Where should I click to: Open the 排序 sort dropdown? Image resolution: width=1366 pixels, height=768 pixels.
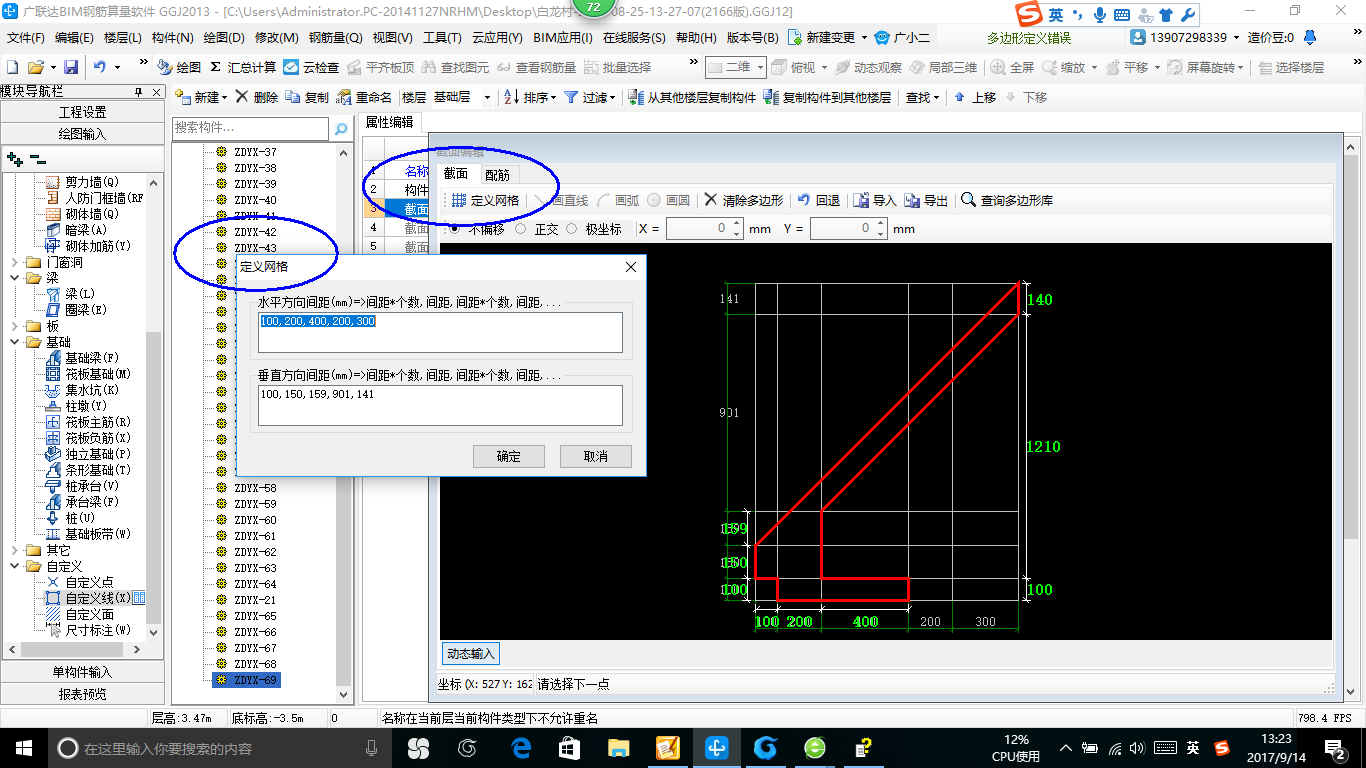530,97
